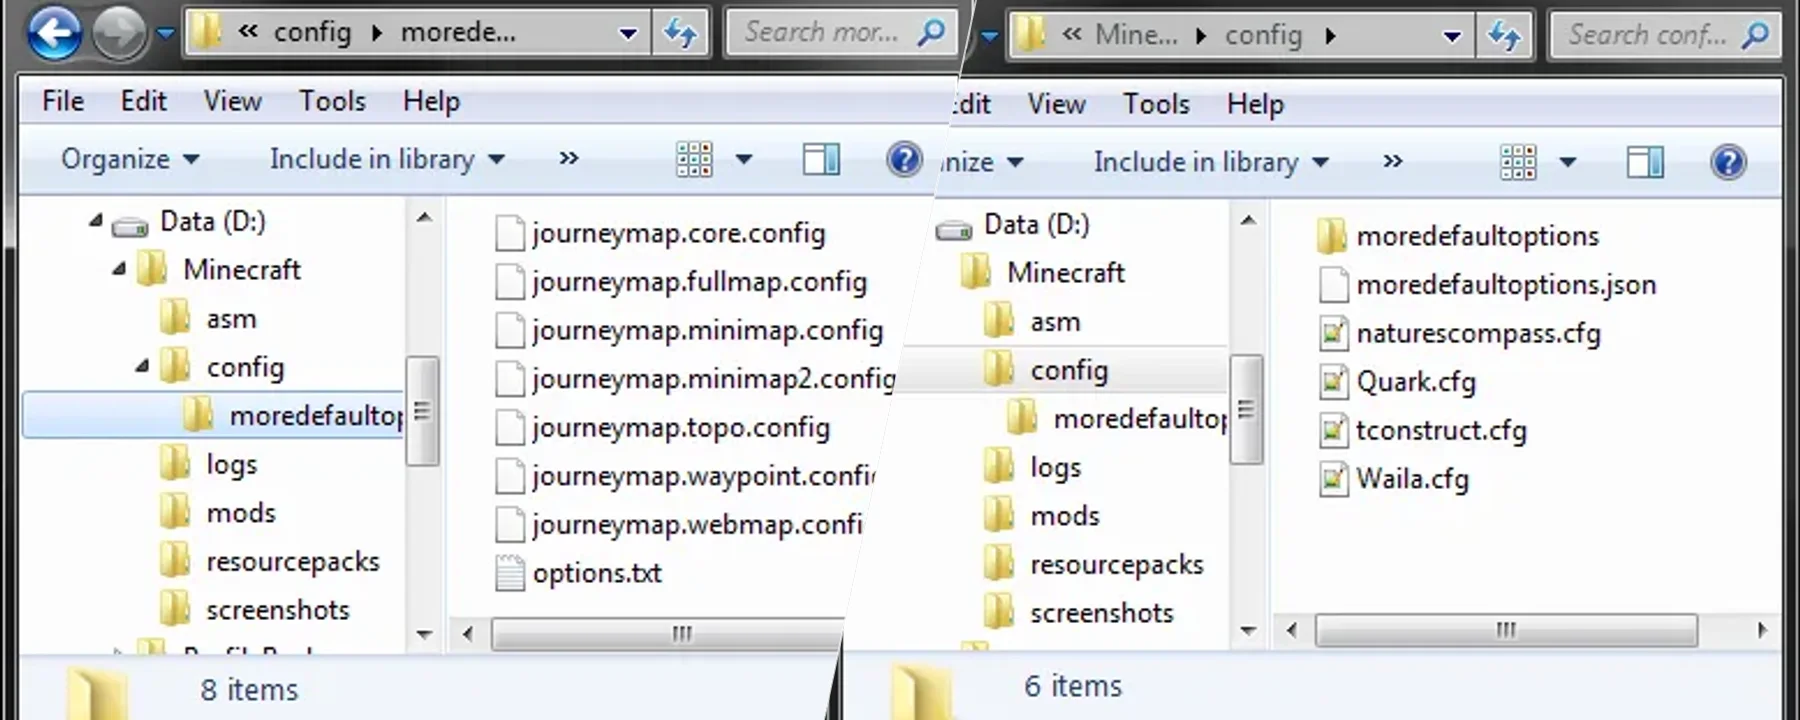Click the Help question-mark icon in right window

coord(1728,162)
